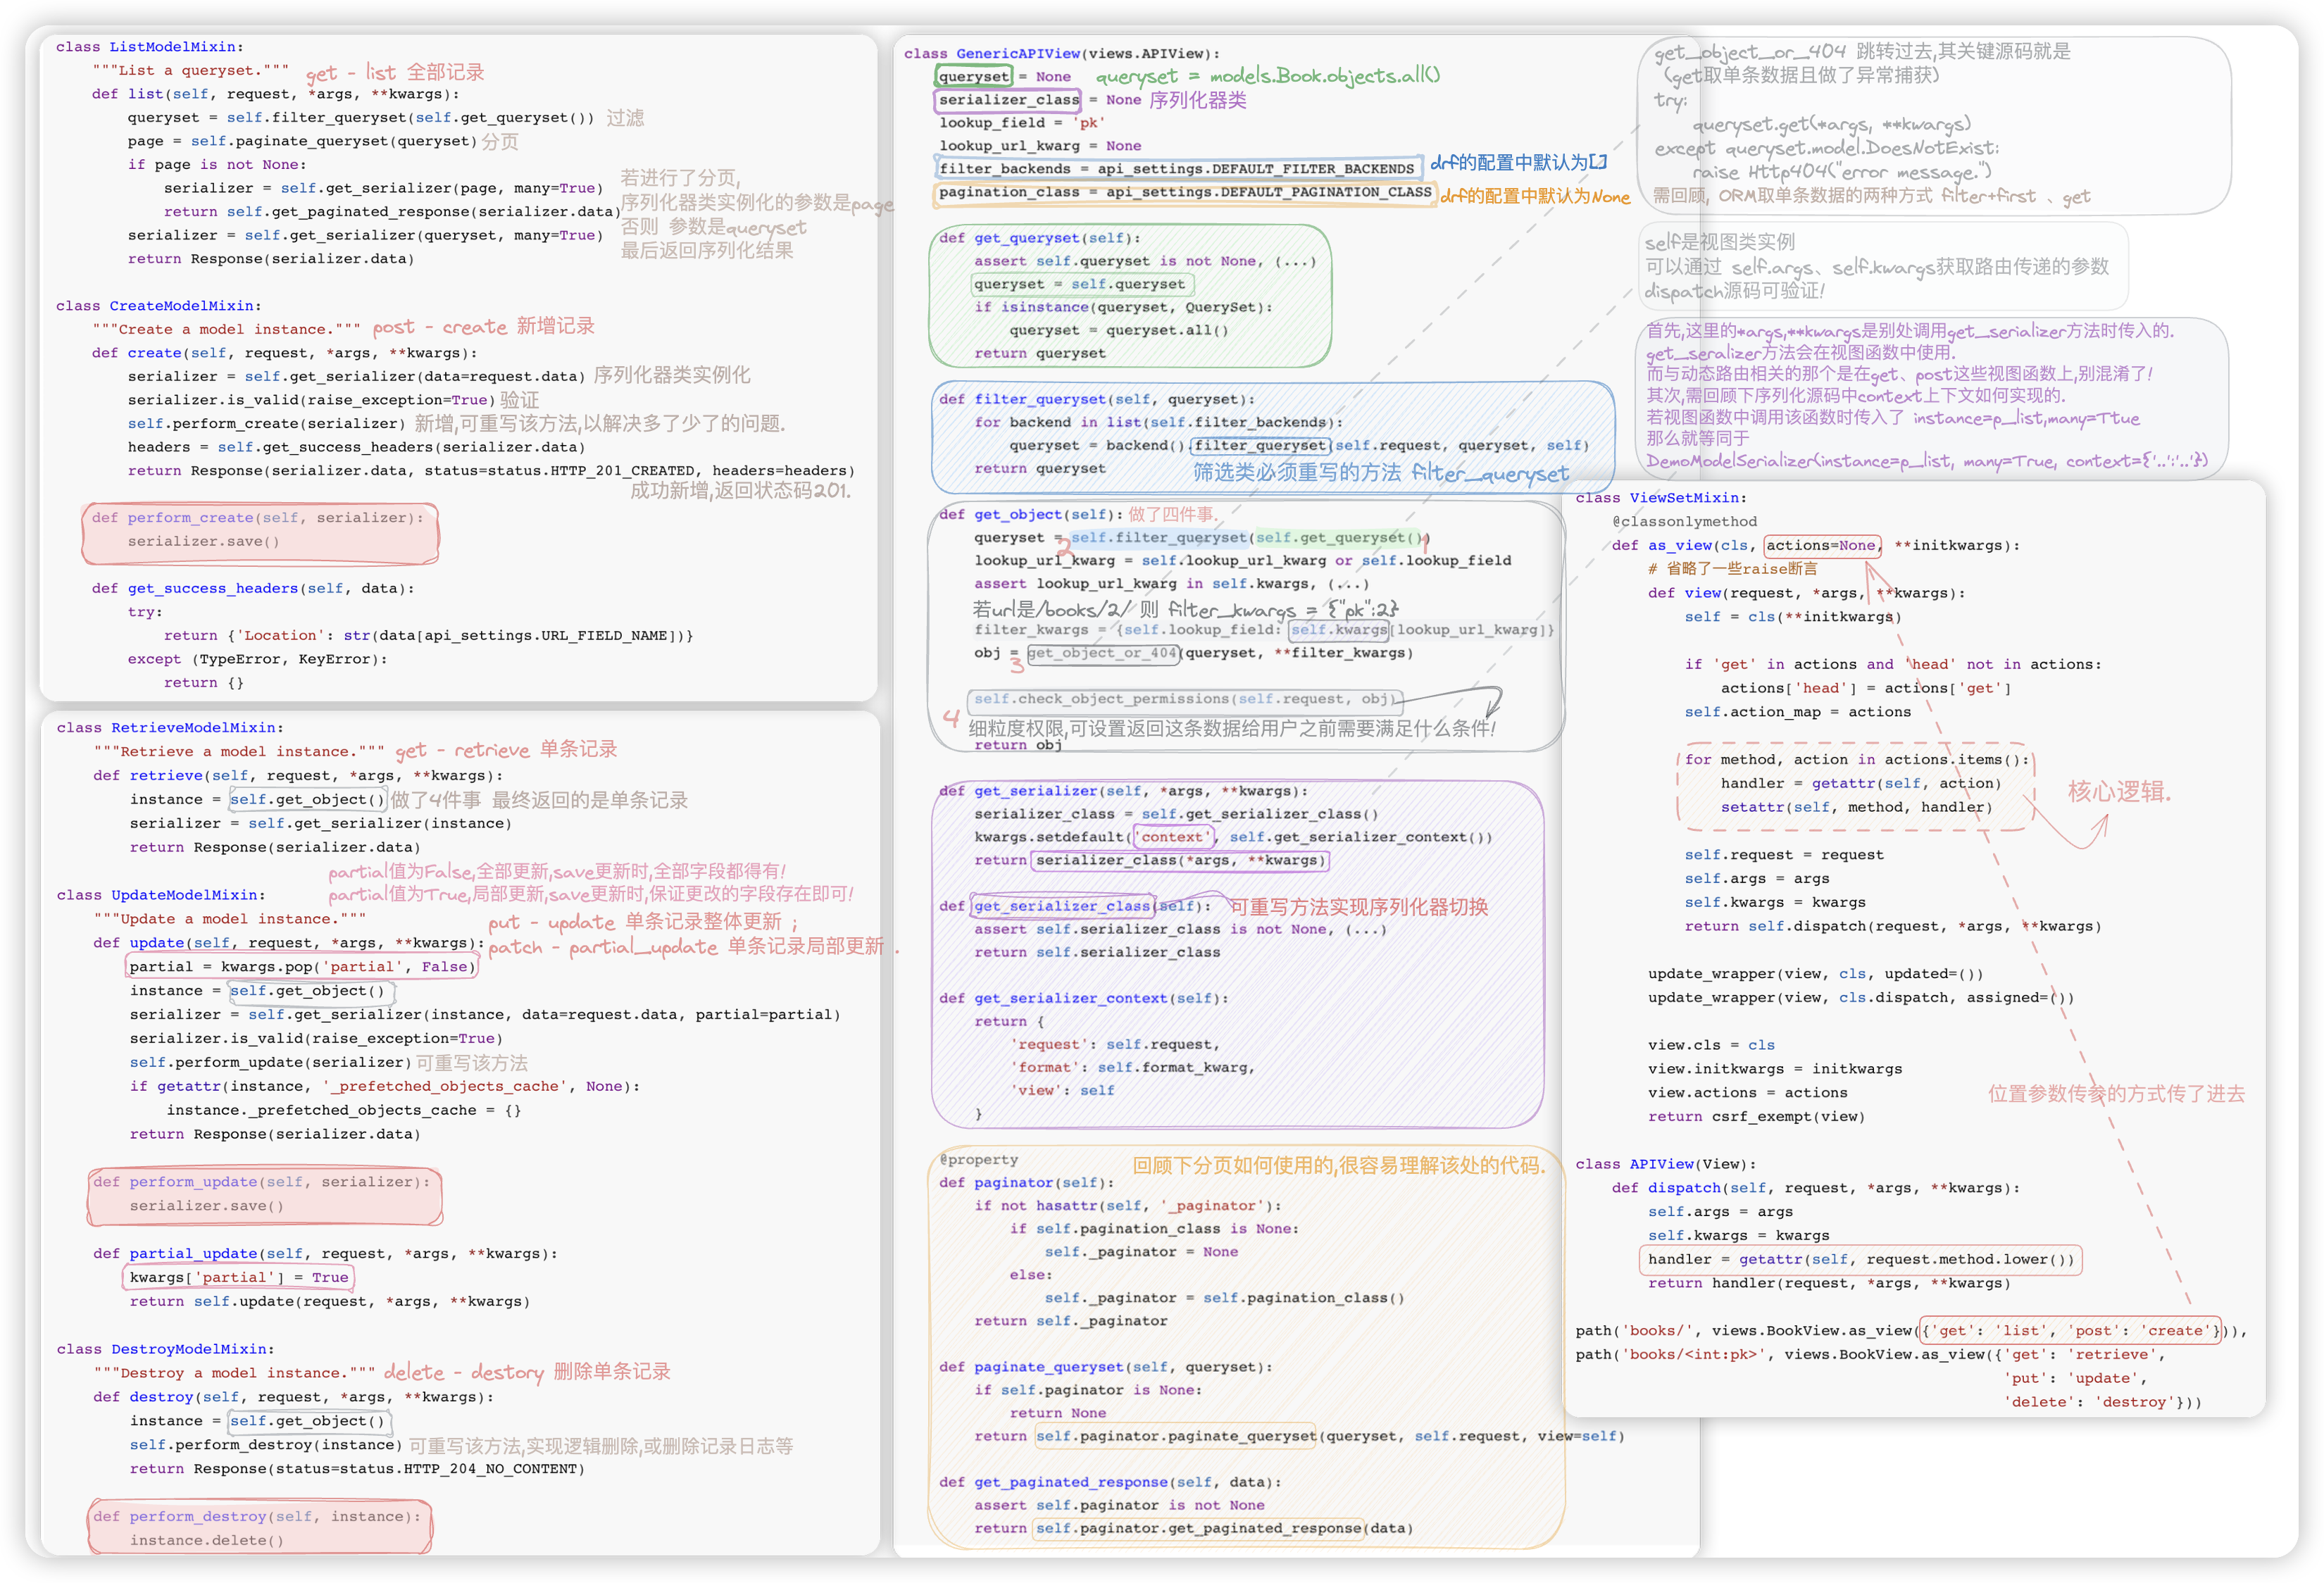Click the circled get_serializer_class method name

[x=1061, y=906]
